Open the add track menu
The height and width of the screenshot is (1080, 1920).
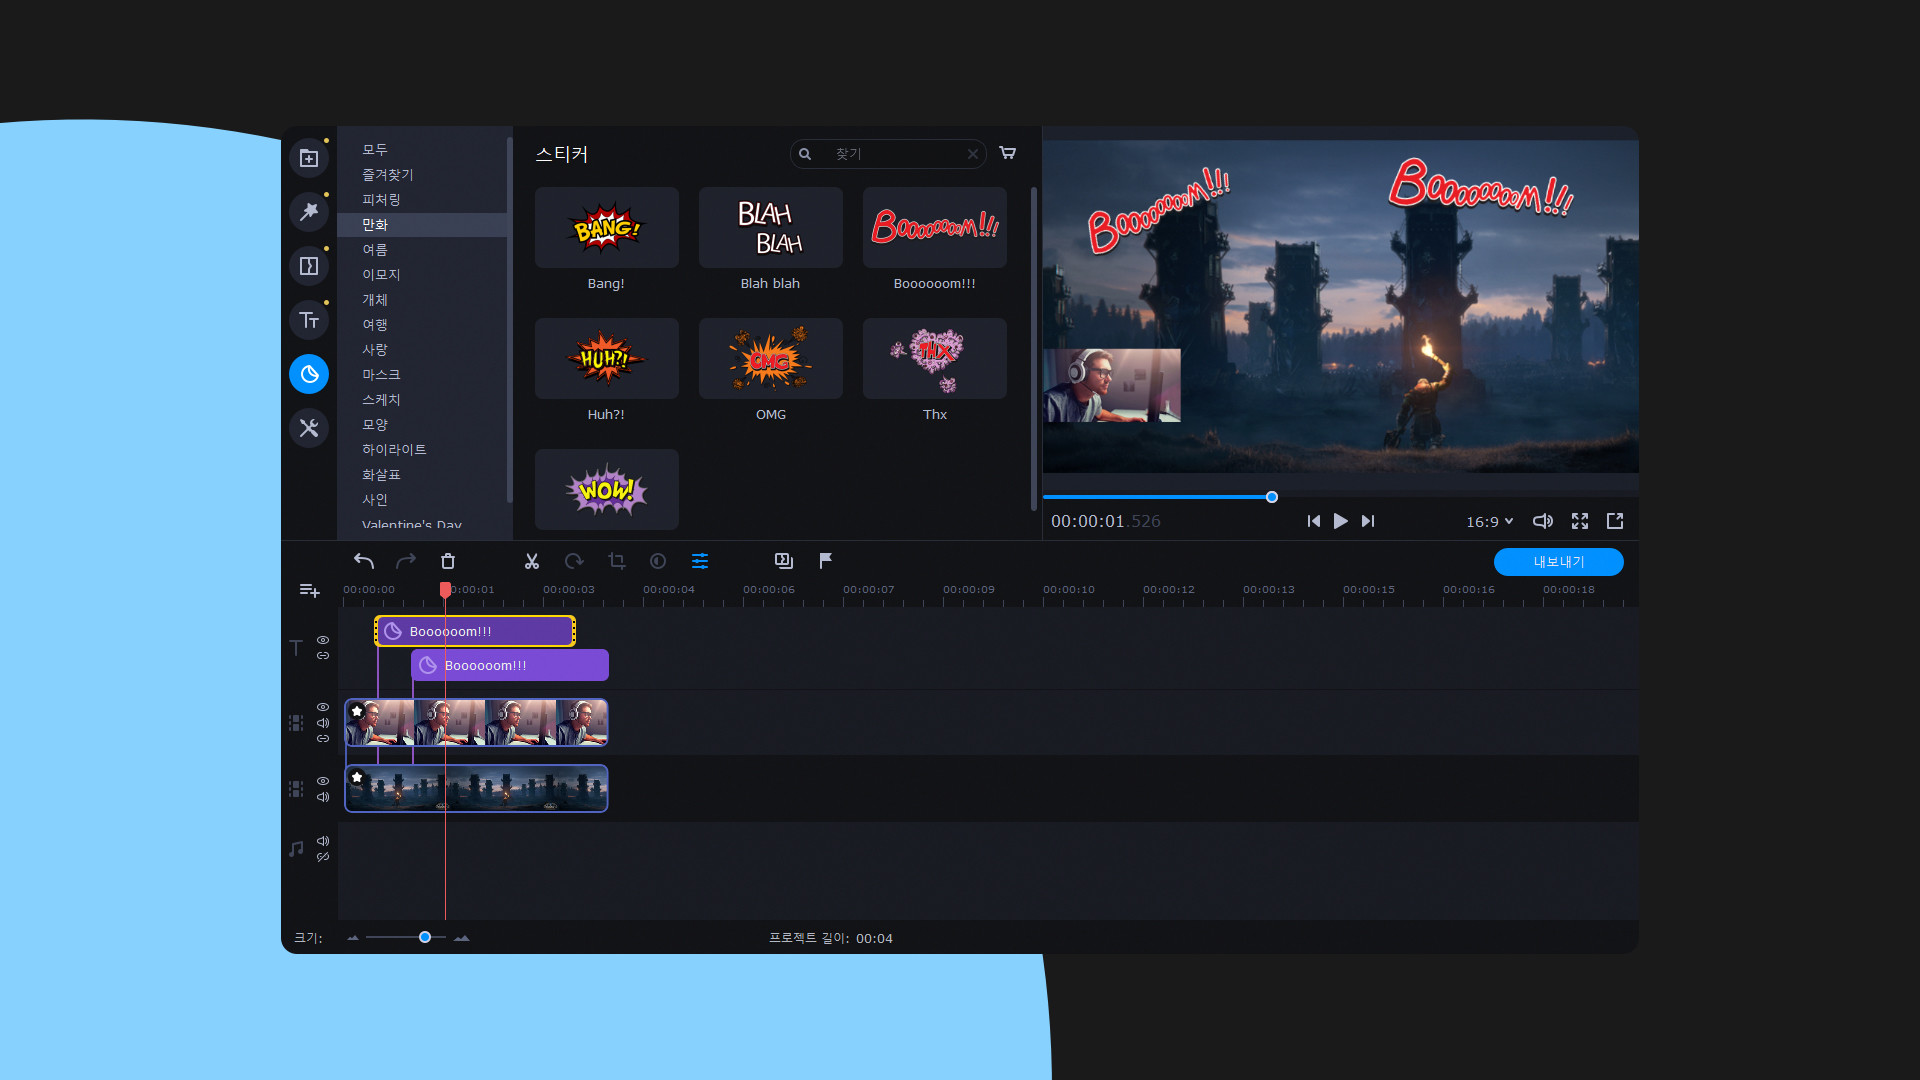click(x=310, y=591)
